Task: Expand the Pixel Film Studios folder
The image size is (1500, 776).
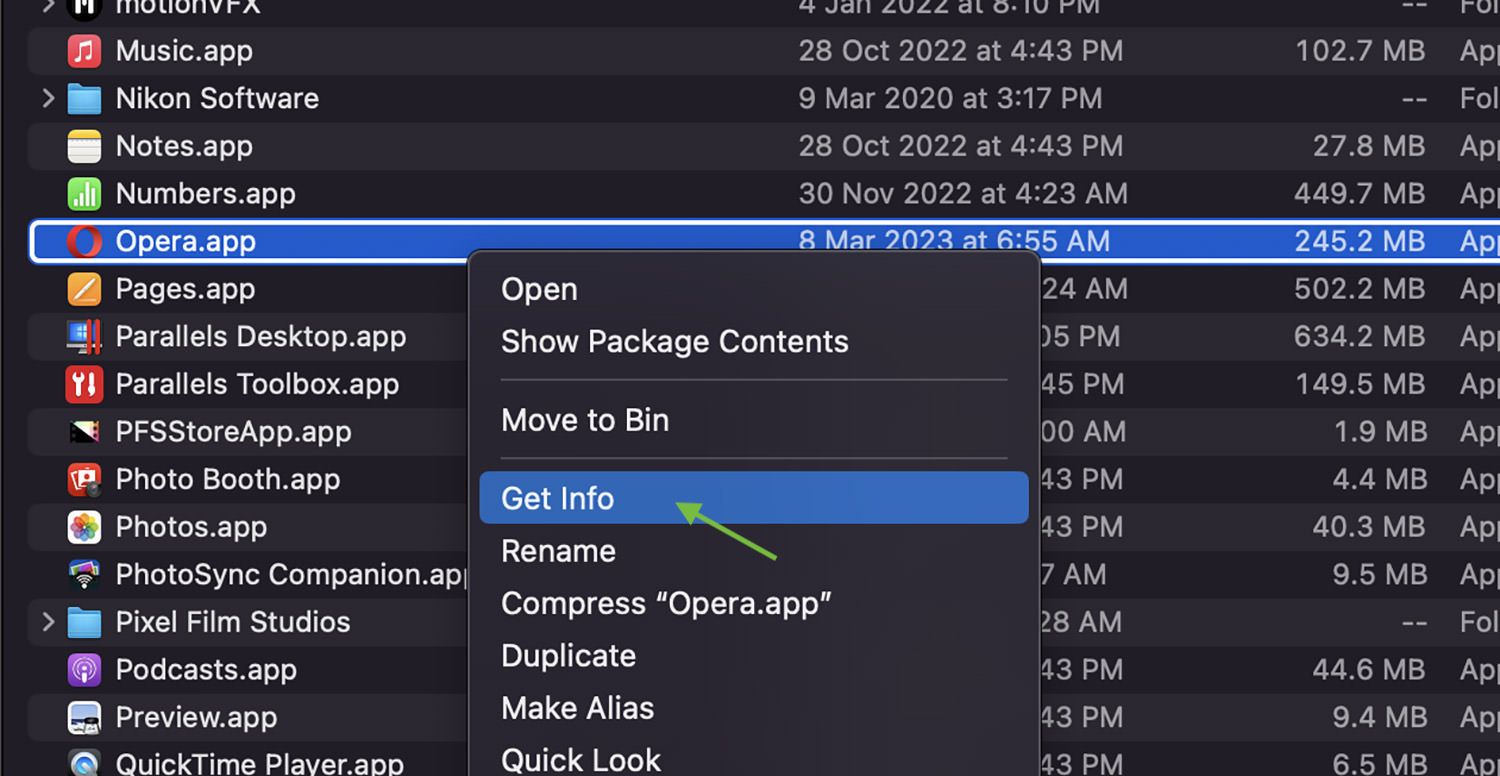Action: [47, 622]
